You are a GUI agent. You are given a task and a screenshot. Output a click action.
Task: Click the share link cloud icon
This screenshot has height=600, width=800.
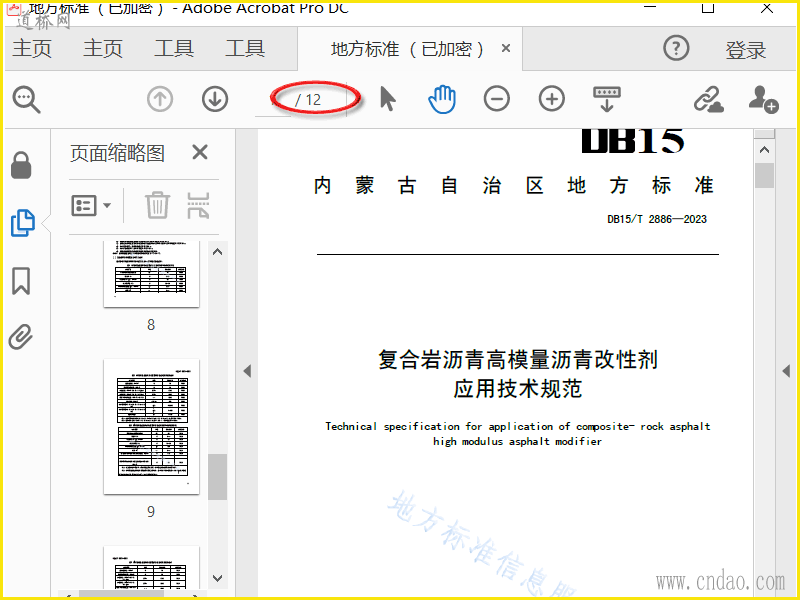709,99
